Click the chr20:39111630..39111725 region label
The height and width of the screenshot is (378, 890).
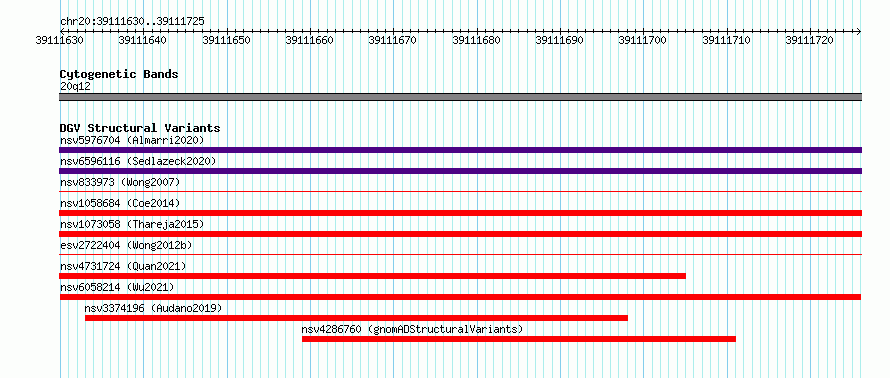132,22
